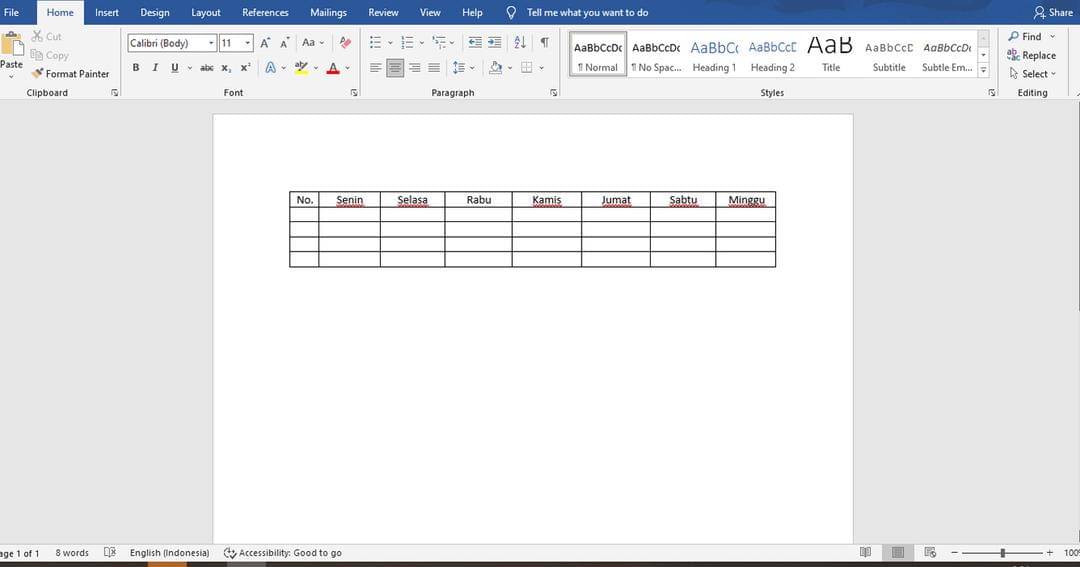Switch to the Layout tab
This screenshot has width=1080, height=567.
[206, 13]
